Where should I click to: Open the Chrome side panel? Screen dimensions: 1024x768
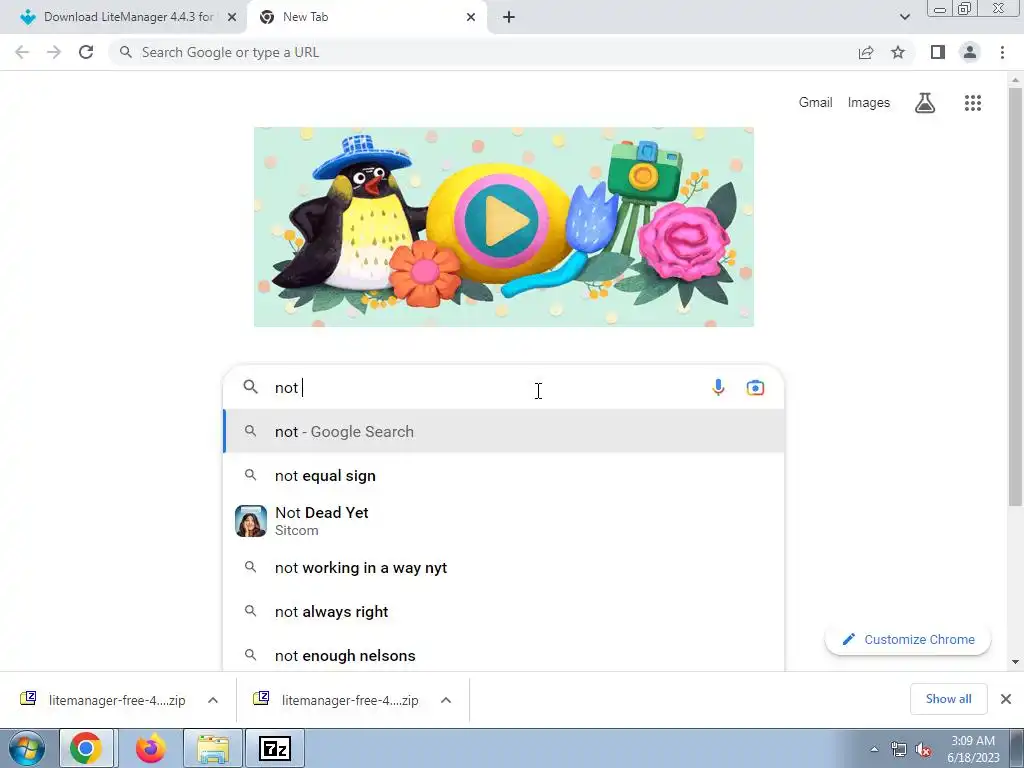click(938, 52)
